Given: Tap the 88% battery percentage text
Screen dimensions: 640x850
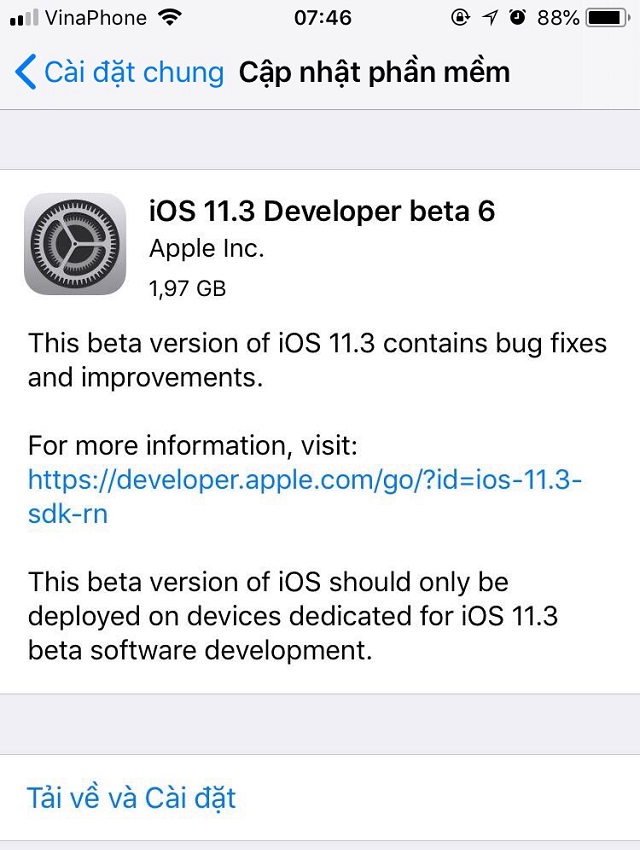Looking at the screenshot, I should pos(558,18).
